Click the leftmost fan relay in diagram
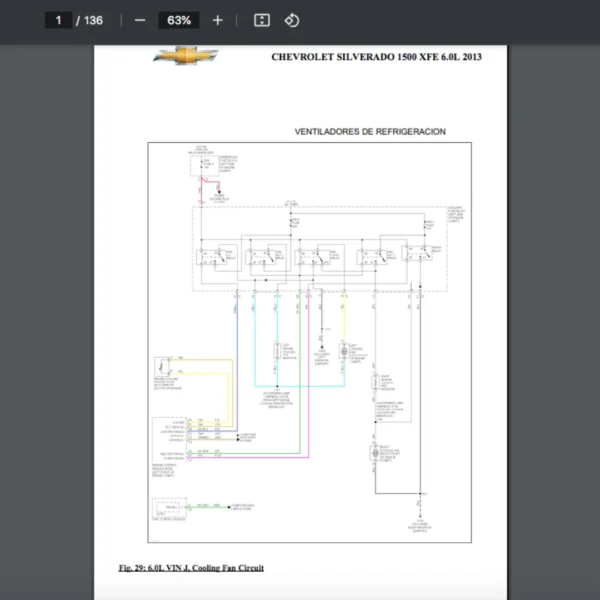This screenshot has width=600, height=600. [x=212, y=255]
